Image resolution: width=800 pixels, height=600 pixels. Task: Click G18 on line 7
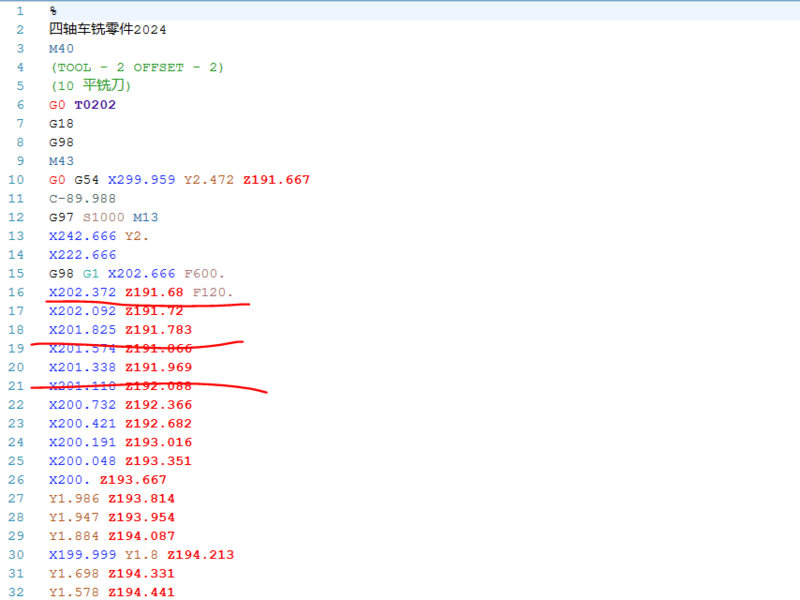click(x=61, y=123)
